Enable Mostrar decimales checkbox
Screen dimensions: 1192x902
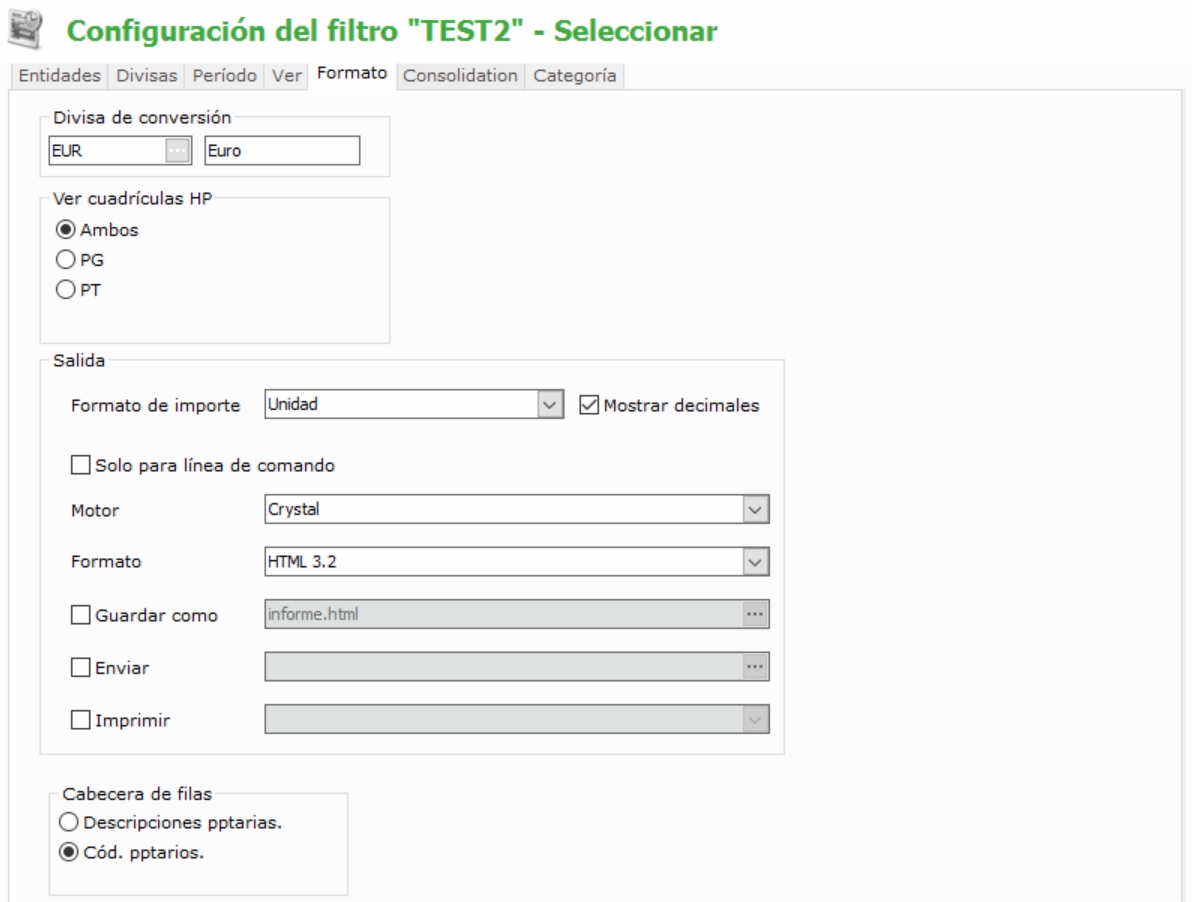click(588, 406)
